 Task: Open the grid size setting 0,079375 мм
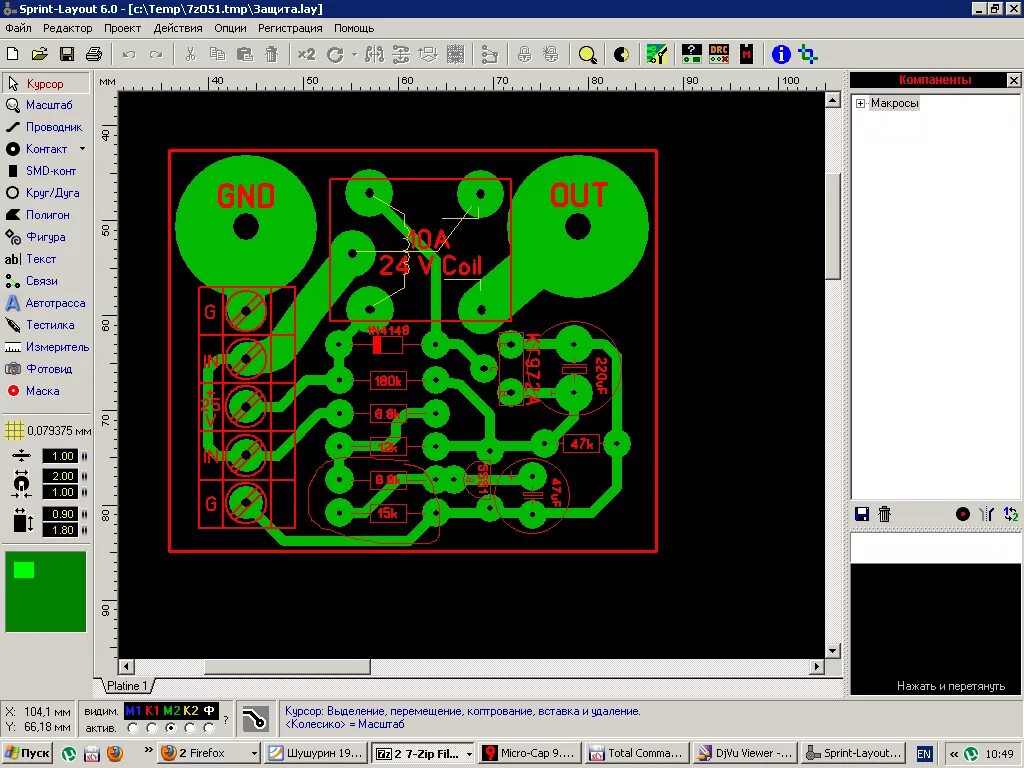pyautogui.click(x=47, y=431)
